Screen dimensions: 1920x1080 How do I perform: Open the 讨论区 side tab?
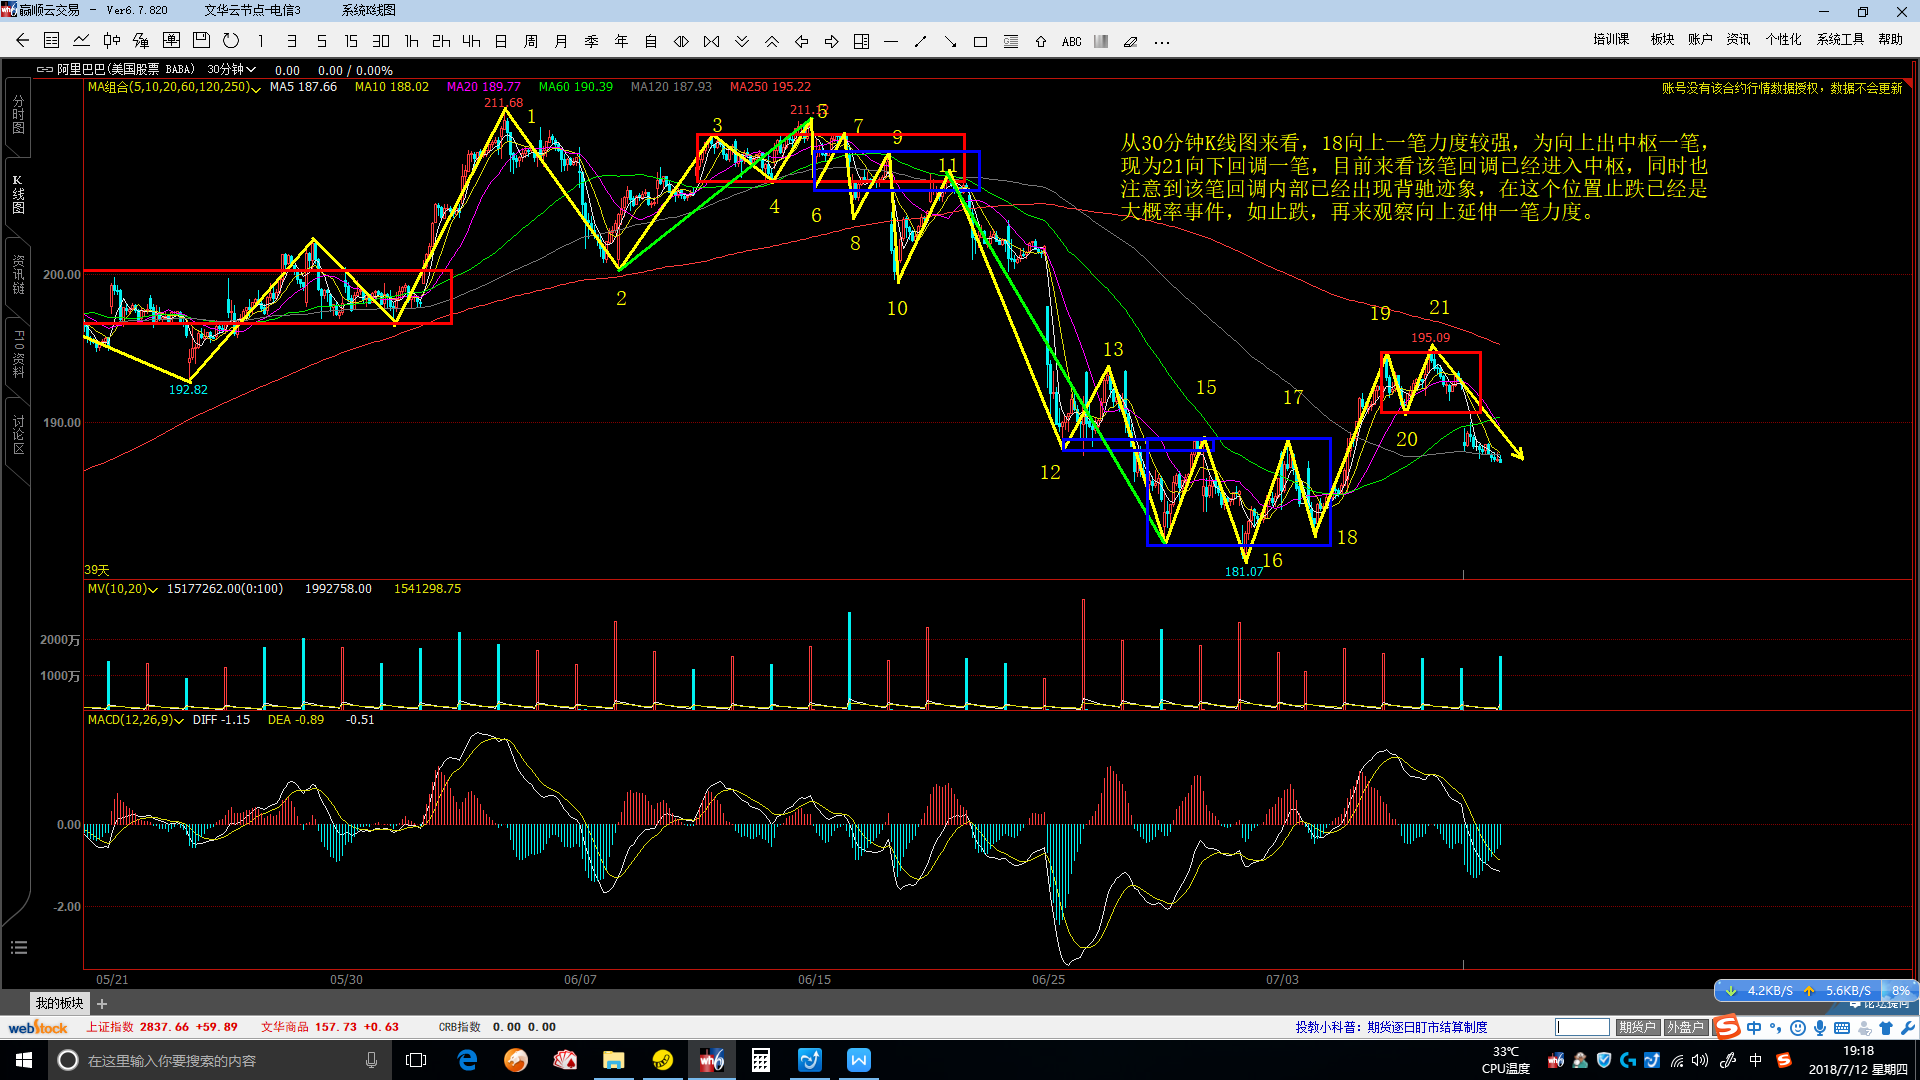tap(18, 436)
